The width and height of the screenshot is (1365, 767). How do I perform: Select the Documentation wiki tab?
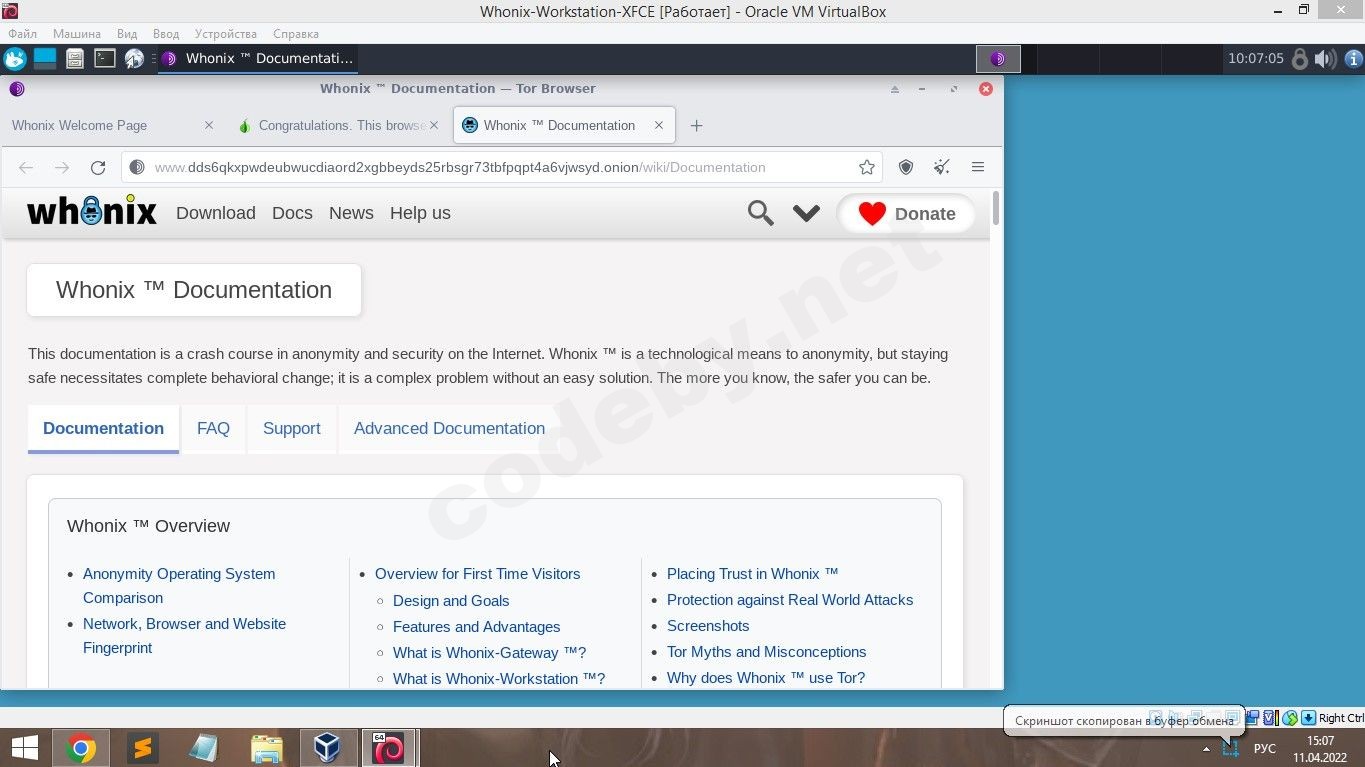(x=103, y=429)
